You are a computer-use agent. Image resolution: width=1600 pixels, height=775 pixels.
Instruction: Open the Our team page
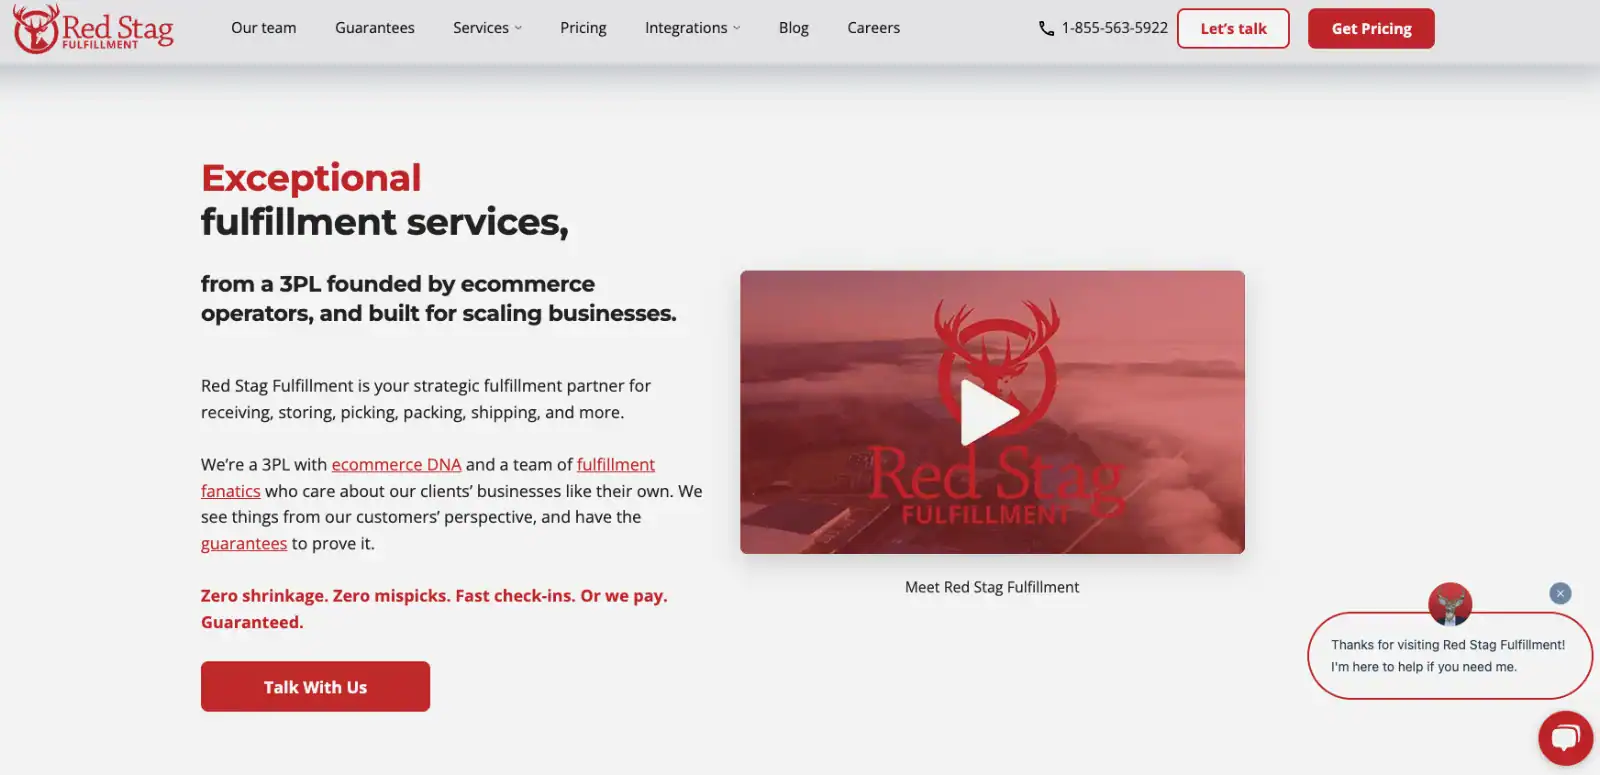point(264,28)
